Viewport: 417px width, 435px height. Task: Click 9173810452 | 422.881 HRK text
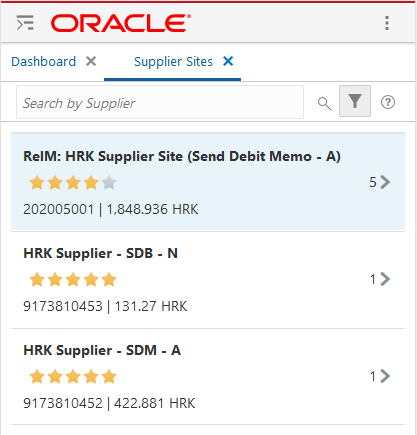coord(109,403)
